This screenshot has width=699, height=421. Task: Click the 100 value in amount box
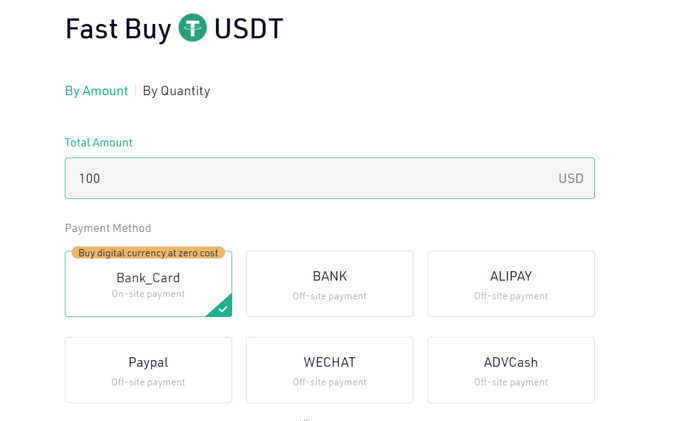90,178
